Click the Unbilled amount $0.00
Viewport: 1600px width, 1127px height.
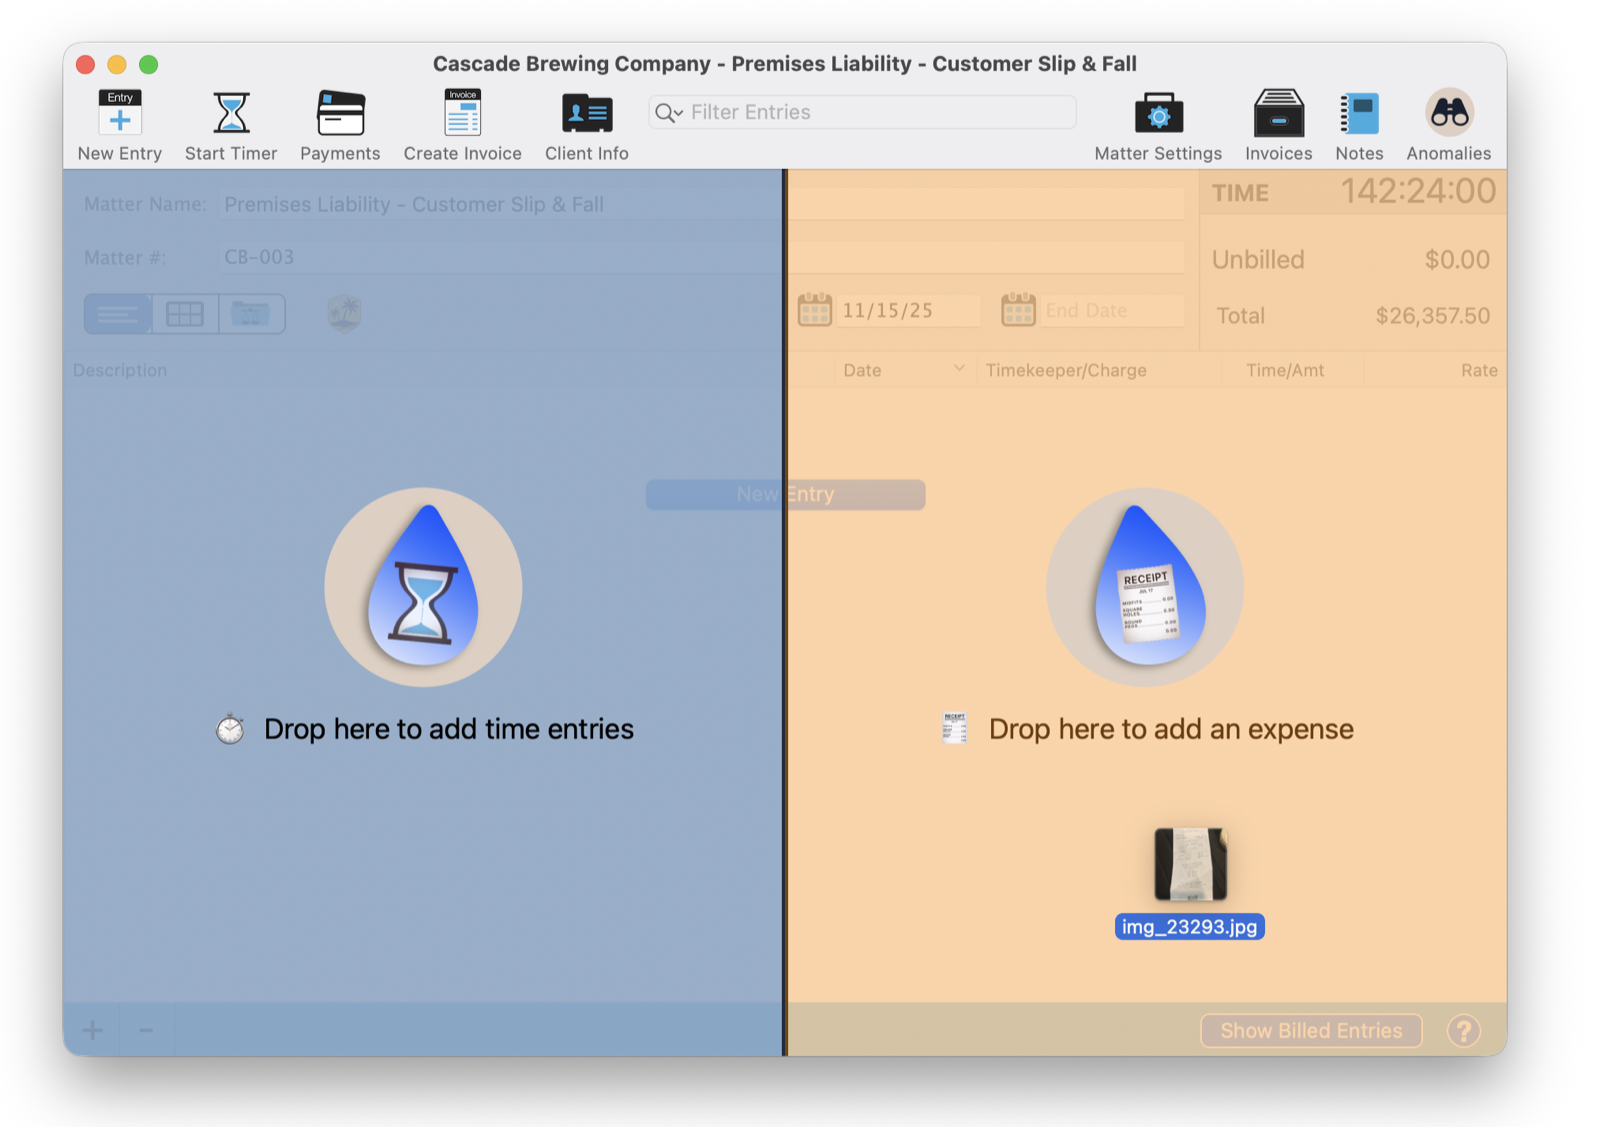click(x=1457, y=260)
